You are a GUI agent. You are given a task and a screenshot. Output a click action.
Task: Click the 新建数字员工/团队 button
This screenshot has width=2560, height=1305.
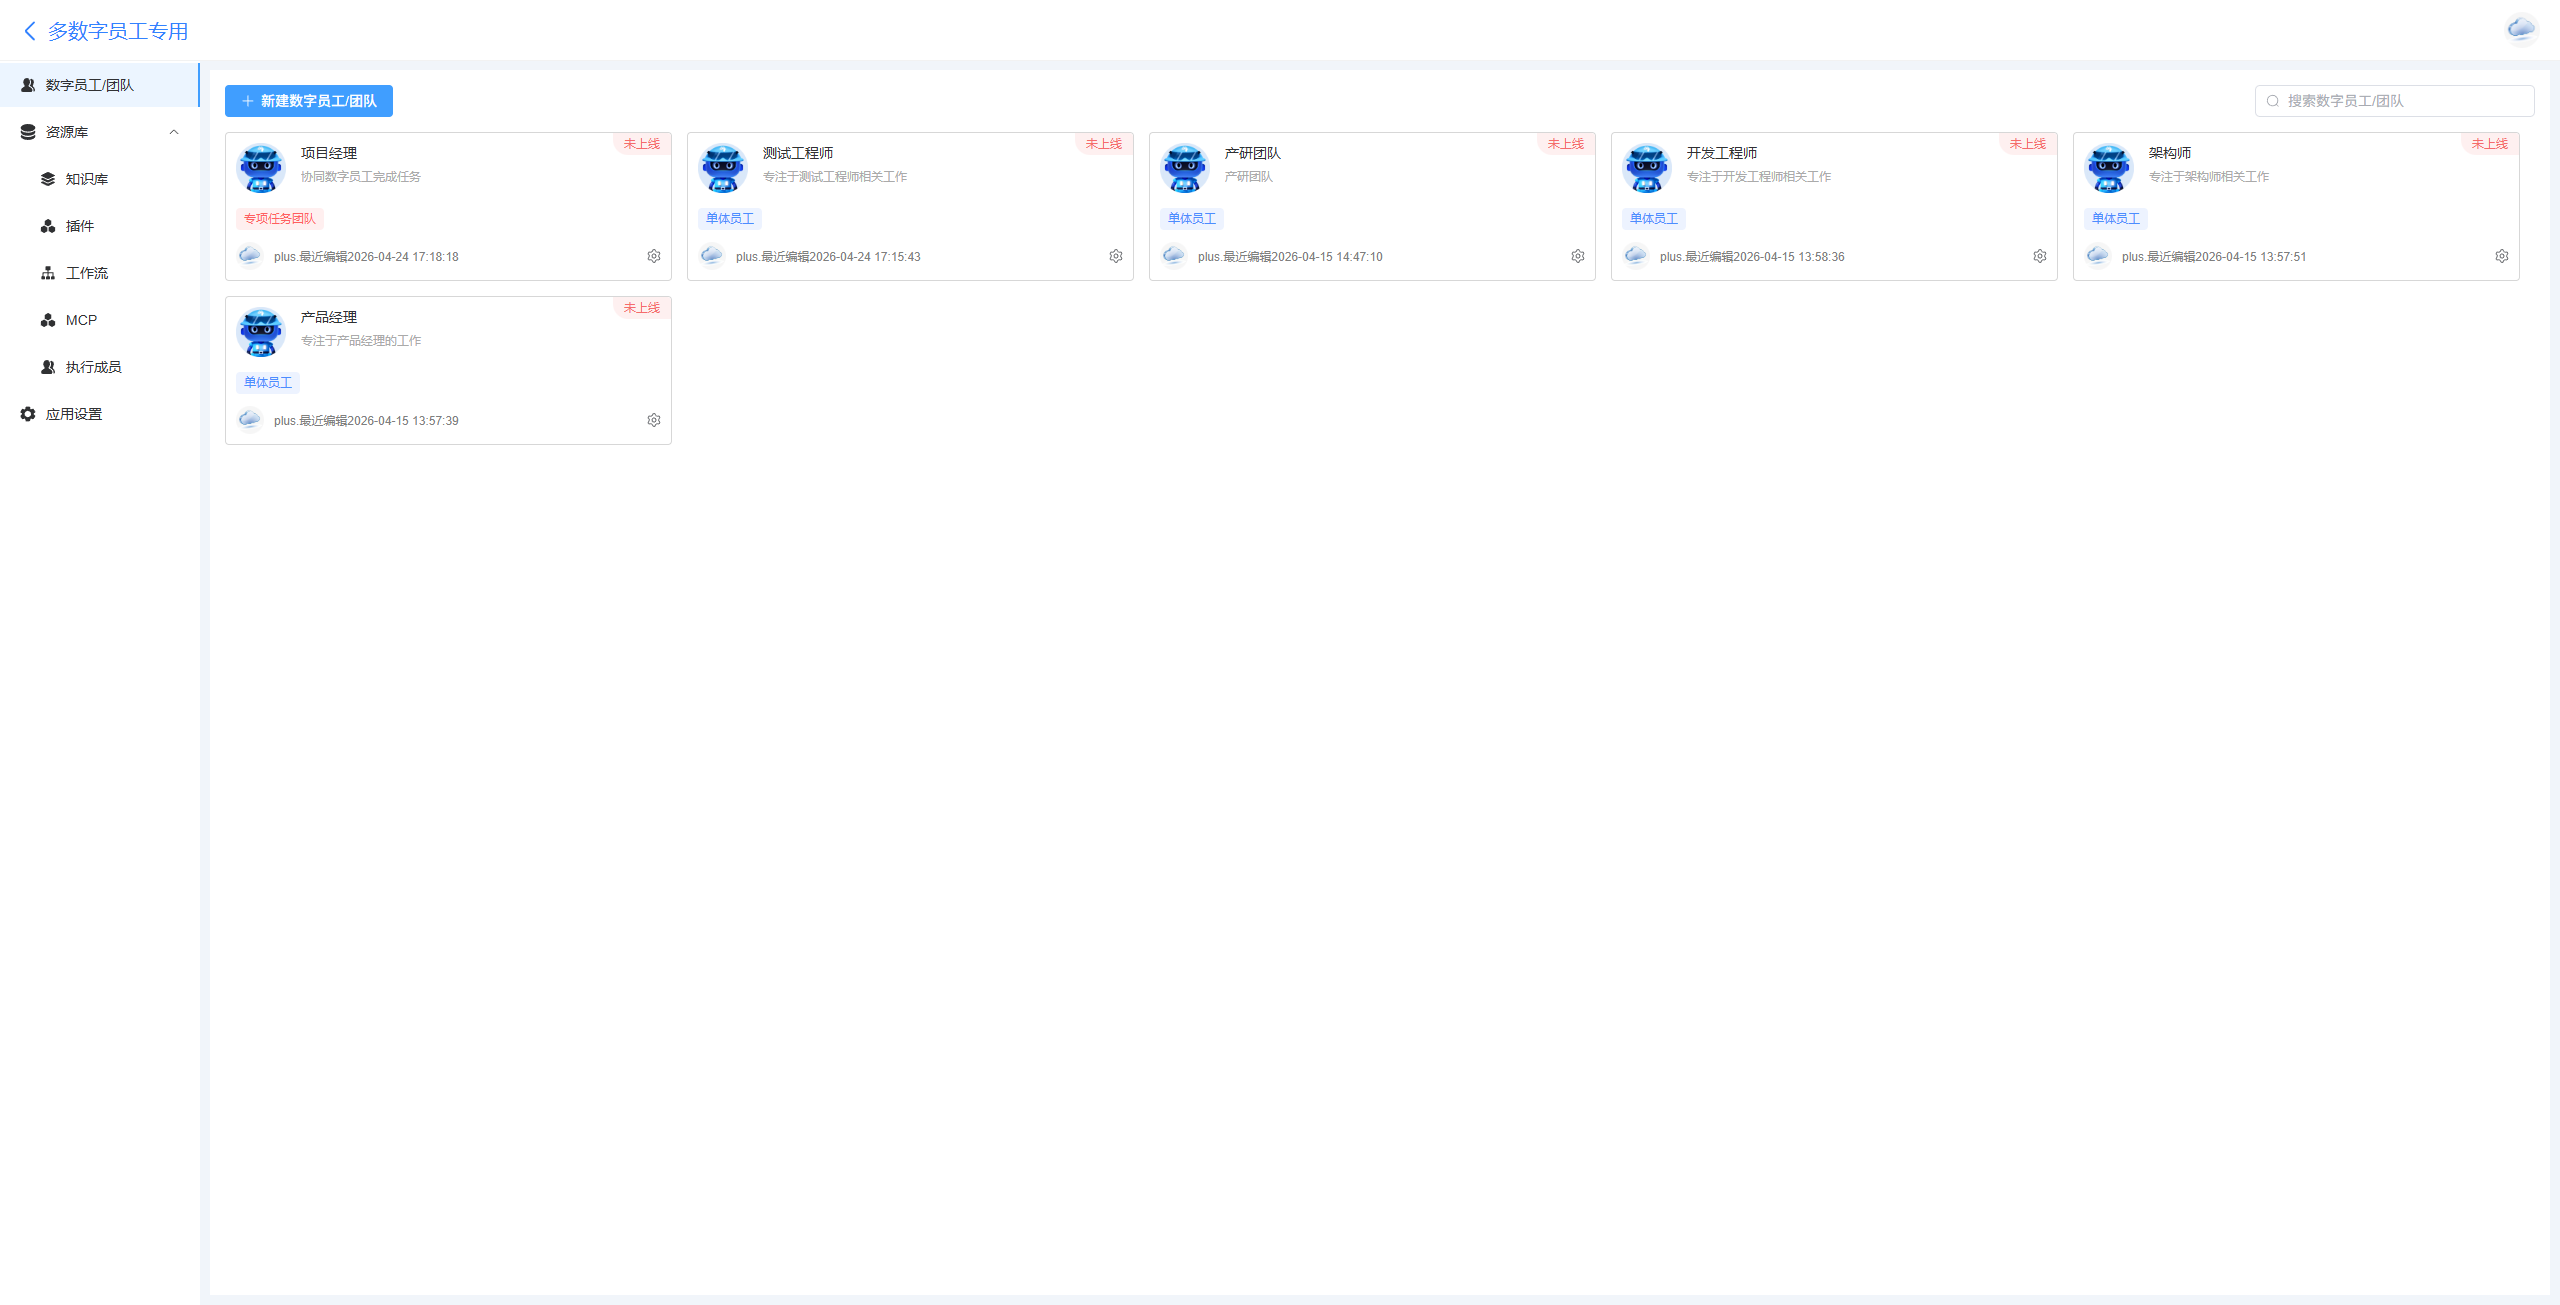[309, 101]
